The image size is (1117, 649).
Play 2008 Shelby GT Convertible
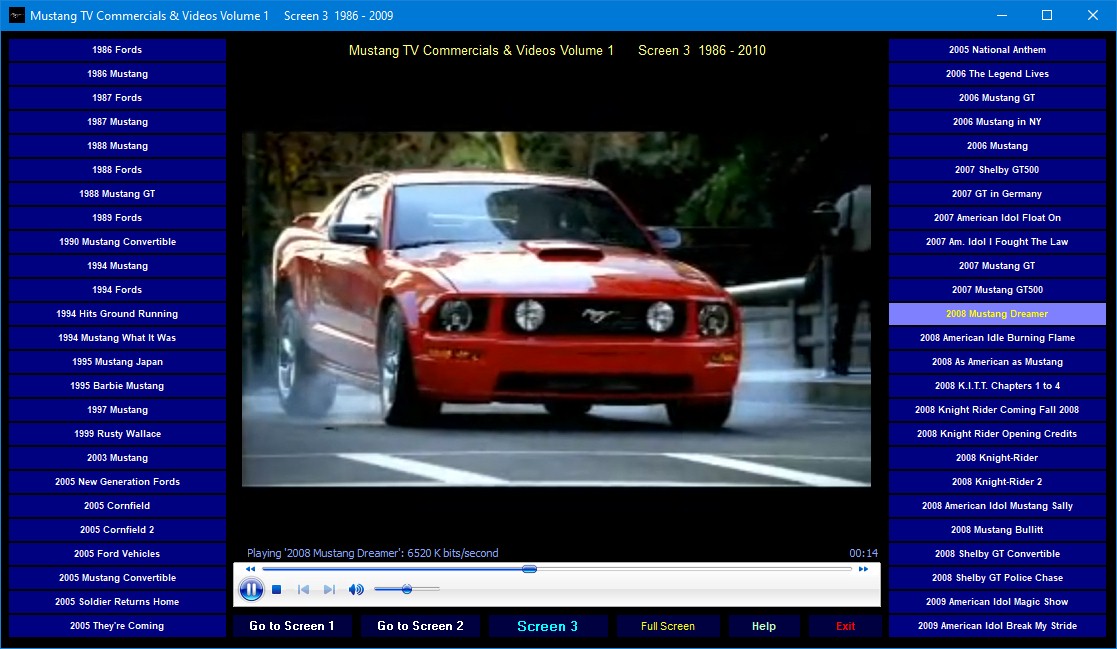coord(997,554)
